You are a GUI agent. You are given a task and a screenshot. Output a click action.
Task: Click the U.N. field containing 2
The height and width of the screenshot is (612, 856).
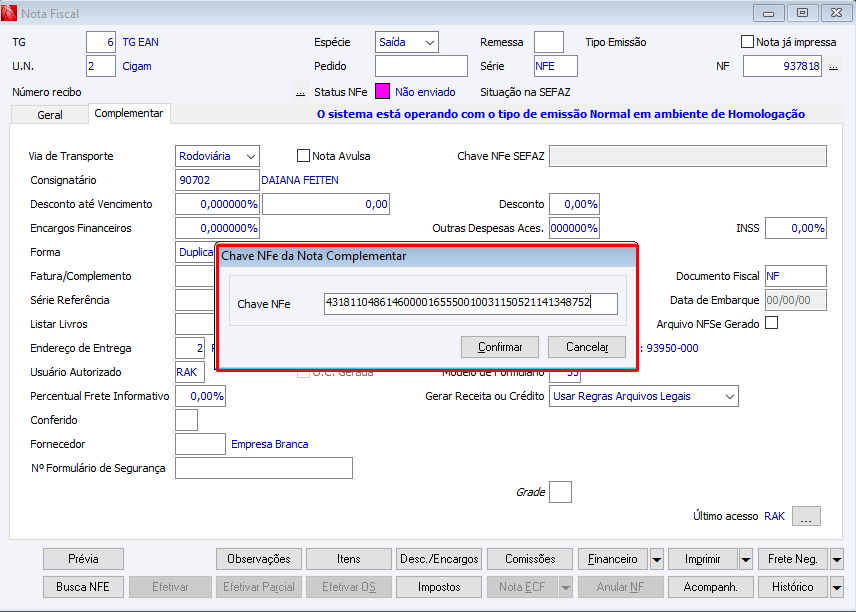[x=101, y=66]
